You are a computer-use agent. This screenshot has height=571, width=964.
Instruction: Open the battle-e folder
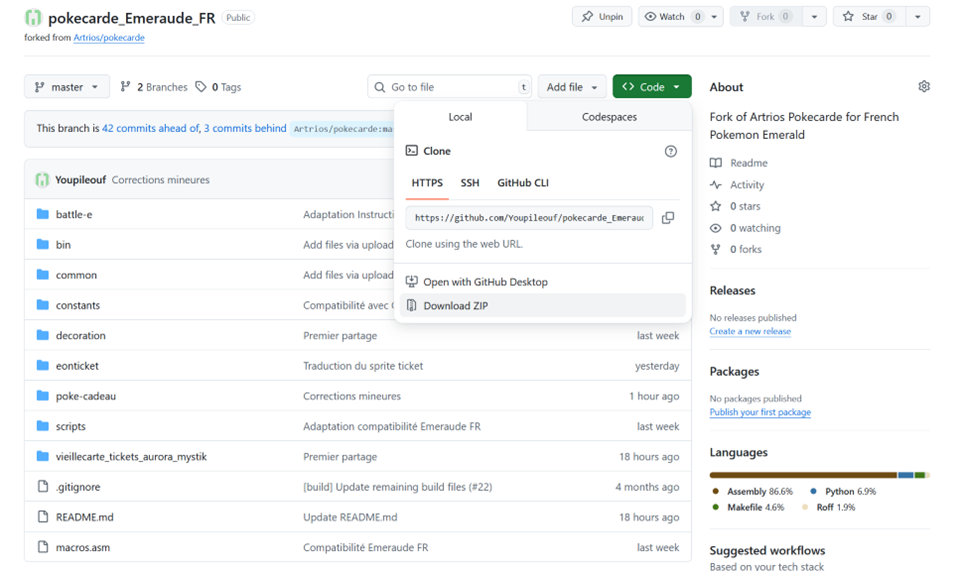[73, 214]
